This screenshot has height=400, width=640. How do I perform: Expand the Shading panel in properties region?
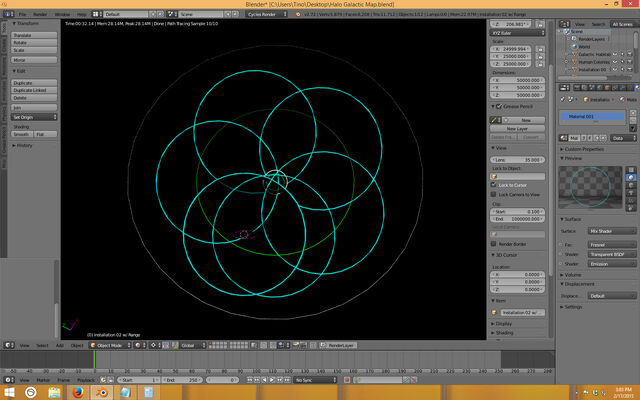pyautogui.click(x=502, y=333)
